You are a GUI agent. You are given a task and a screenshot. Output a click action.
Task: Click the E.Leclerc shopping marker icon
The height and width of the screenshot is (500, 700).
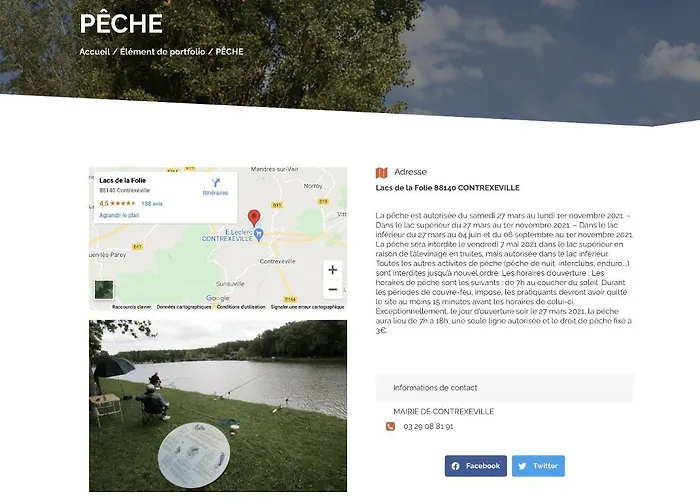tap(258, 233)
